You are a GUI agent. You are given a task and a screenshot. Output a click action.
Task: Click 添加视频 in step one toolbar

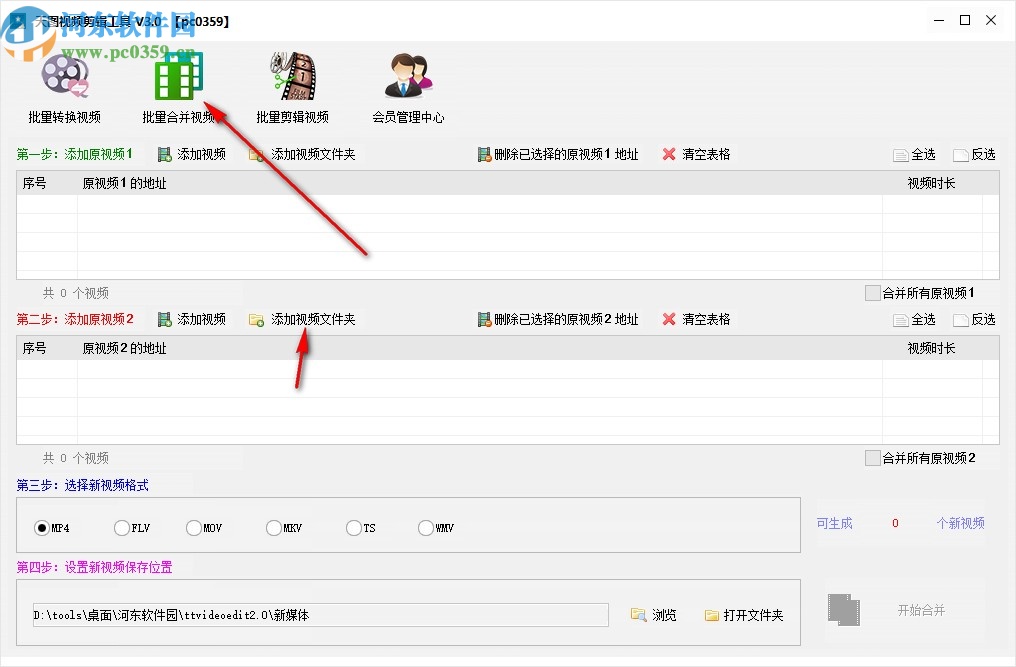point(192,154)
